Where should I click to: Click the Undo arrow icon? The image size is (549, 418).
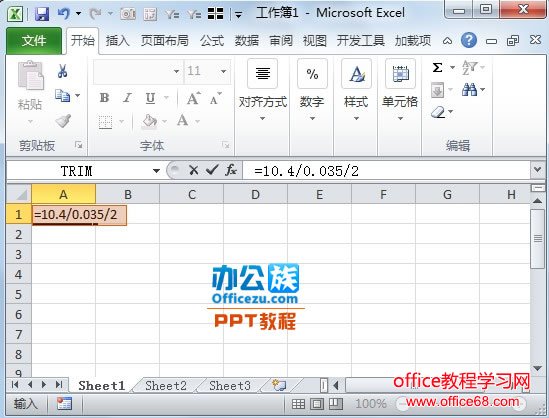pyautogui.click(x=64, y=14)
